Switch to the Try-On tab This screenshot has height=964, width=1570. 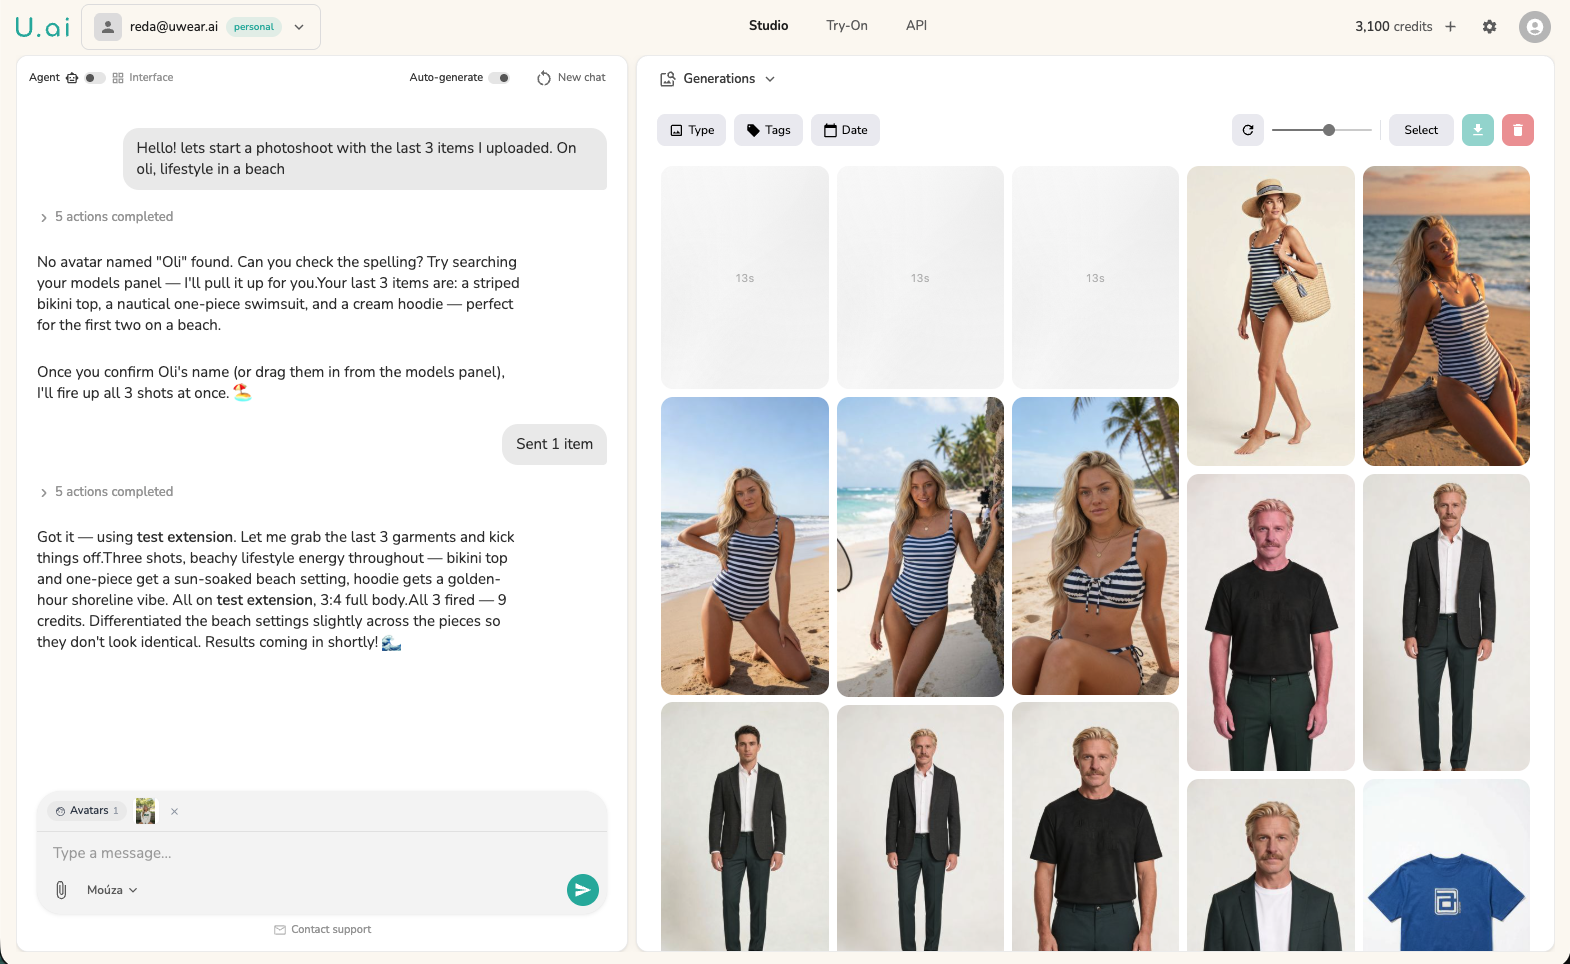pyautogui.click(x=847, y=26)
